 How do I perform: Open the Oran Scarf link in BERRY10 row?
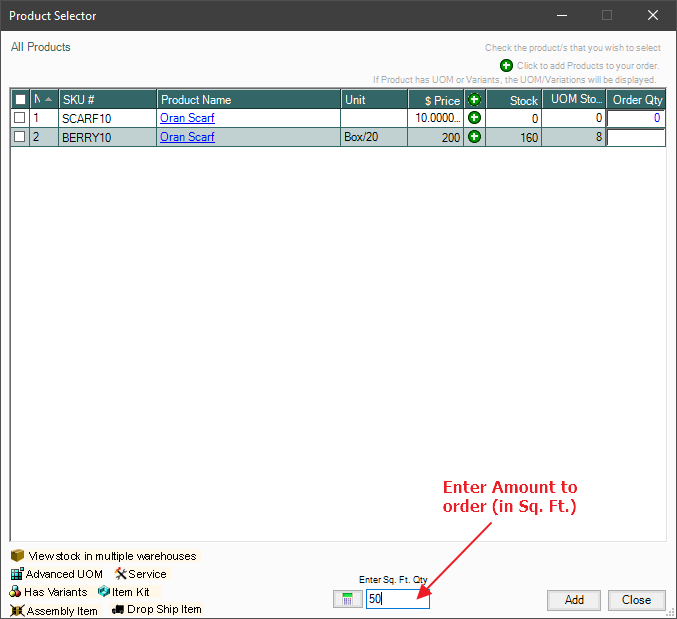(x=187, y=137)
